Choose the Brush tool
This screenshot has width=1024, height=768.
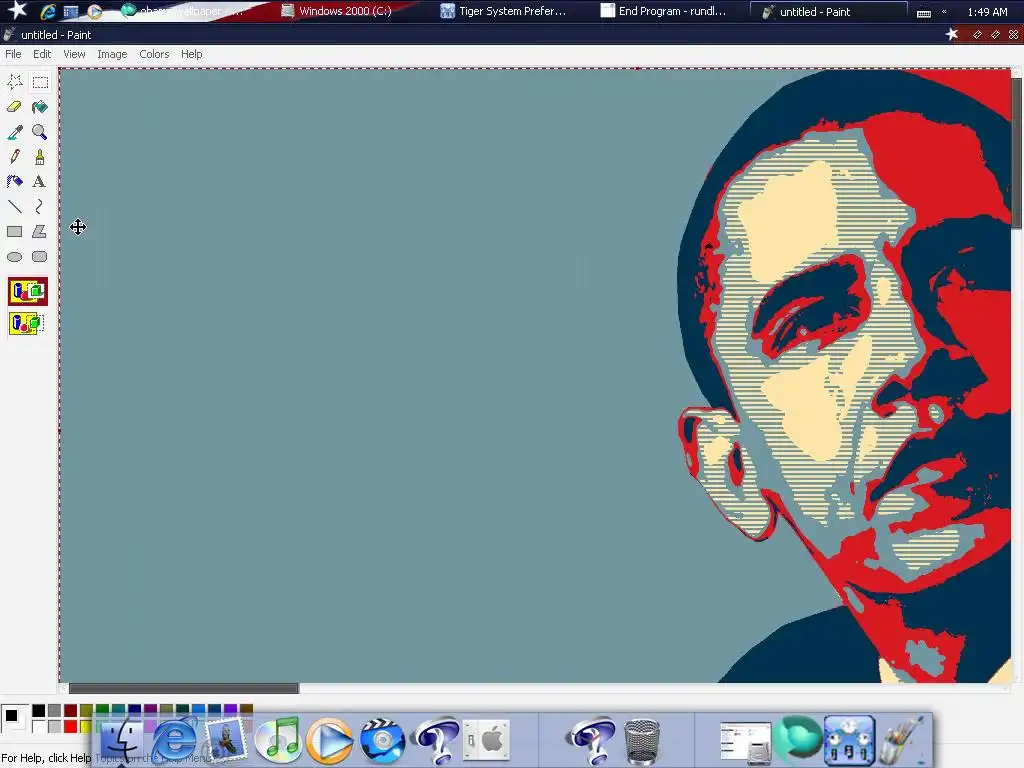pyautogui.click(x=40, y=157)
